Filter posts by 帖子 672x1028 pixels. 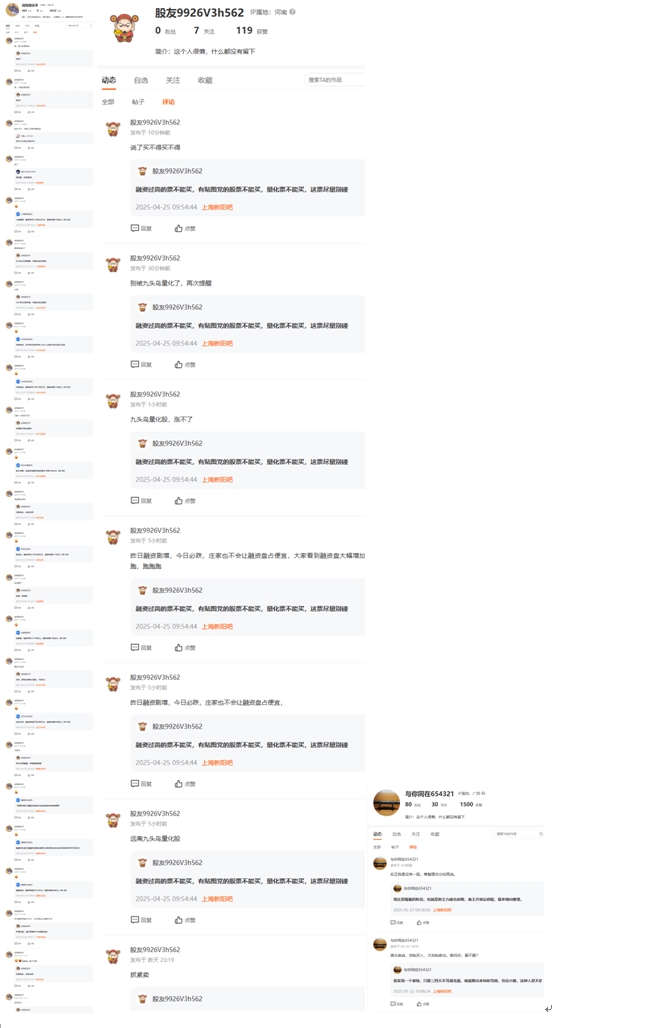pyautogui.click(x=138, y=102)
